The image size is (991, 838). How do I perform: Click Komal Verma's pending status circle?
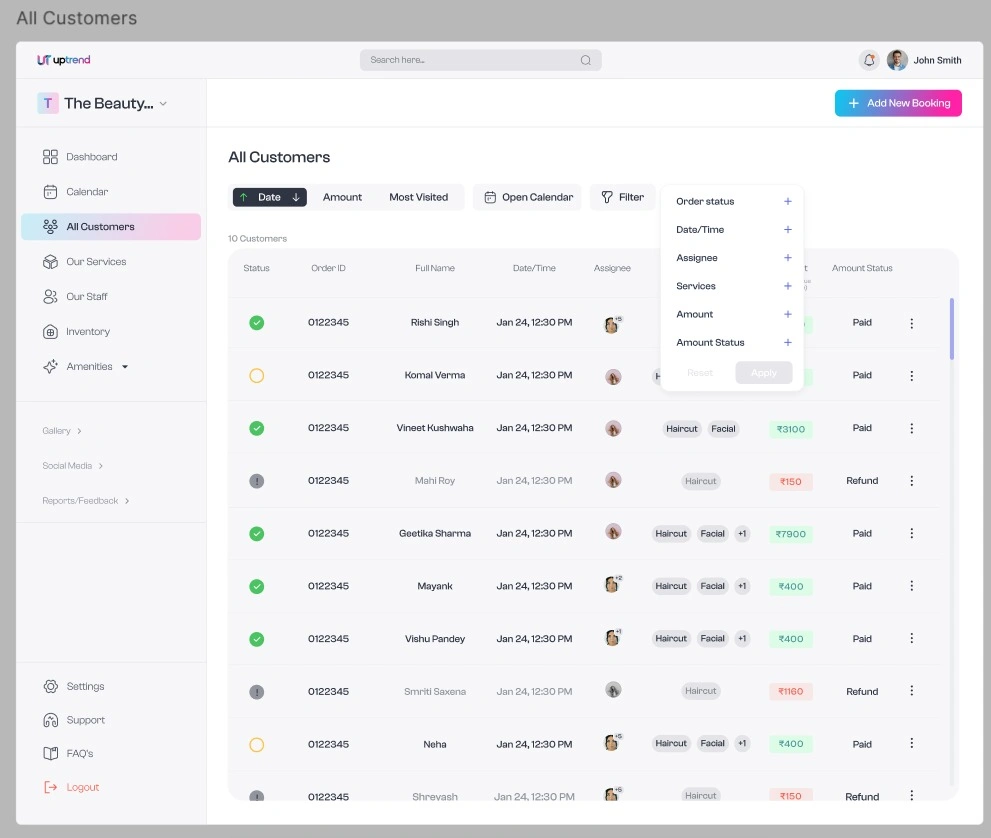pos(257,376)
